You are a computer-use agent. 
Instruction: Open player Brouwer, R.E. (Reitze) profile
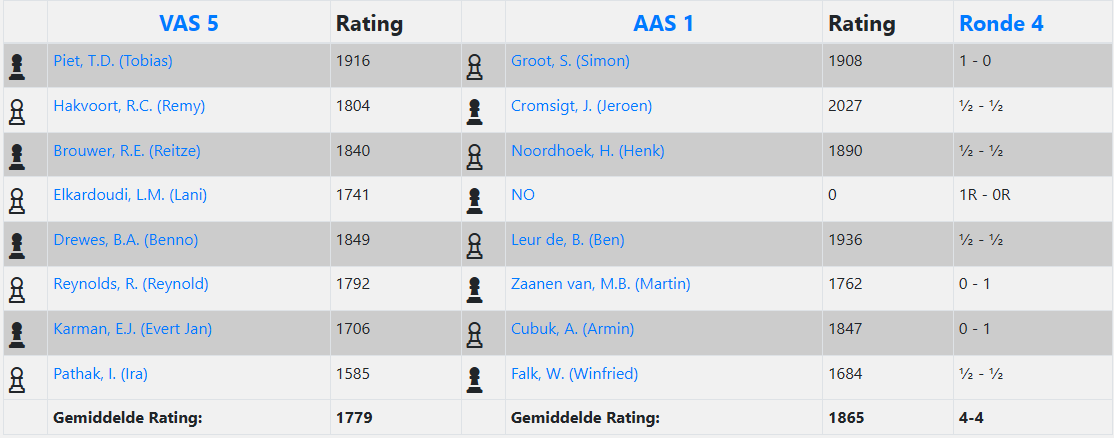tap(127, 151)
